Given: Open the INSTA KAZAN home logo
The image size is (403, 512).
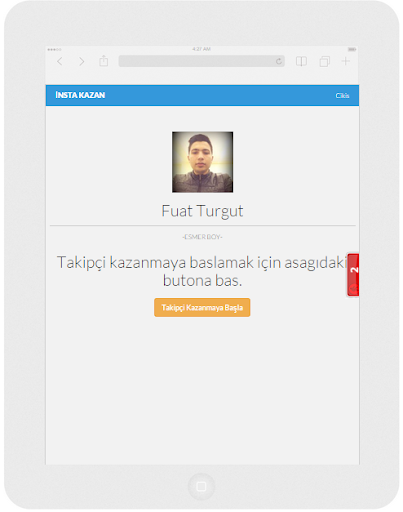Looking at the screenshot, I should click(x=80, y=95).
